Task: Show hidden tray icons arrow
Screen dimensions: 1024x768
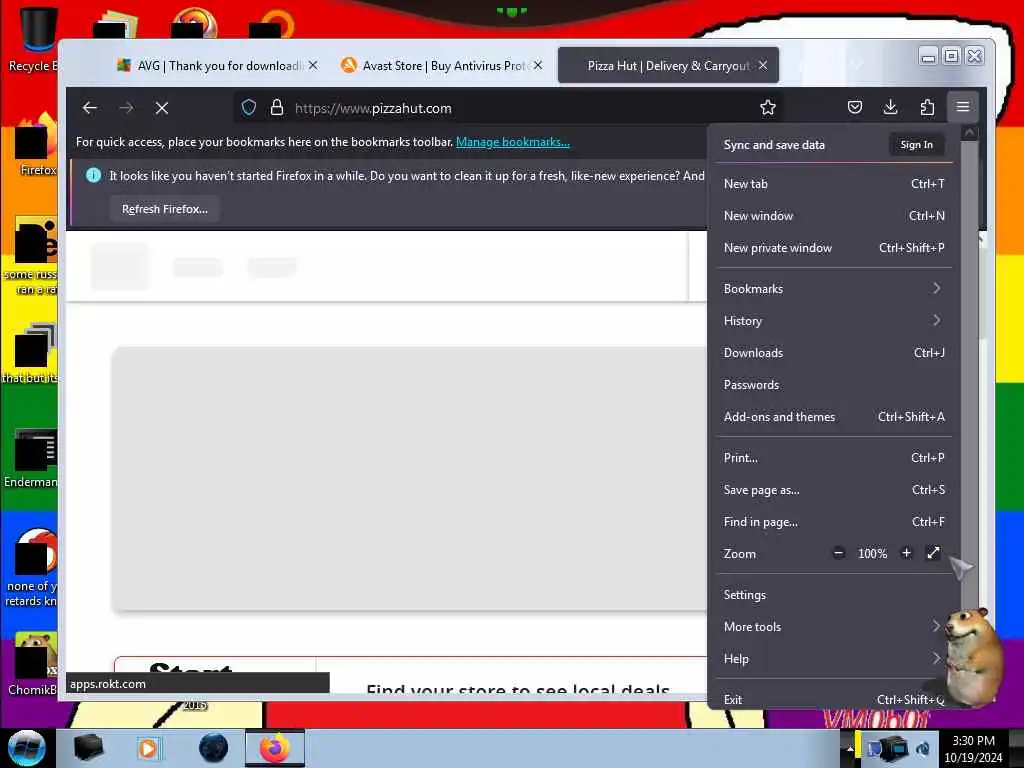Action: coord(850,748)
